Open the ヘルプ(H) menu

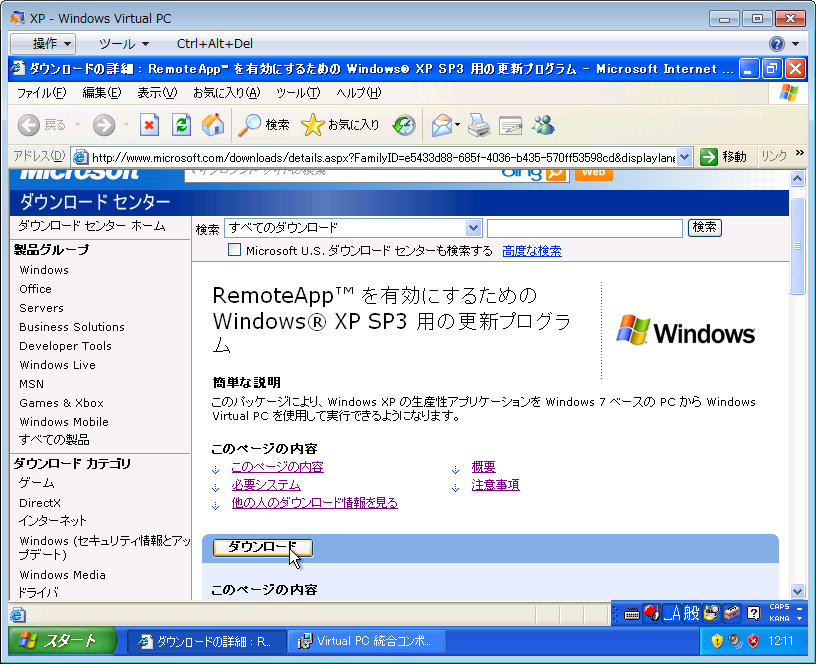(359, 93)
